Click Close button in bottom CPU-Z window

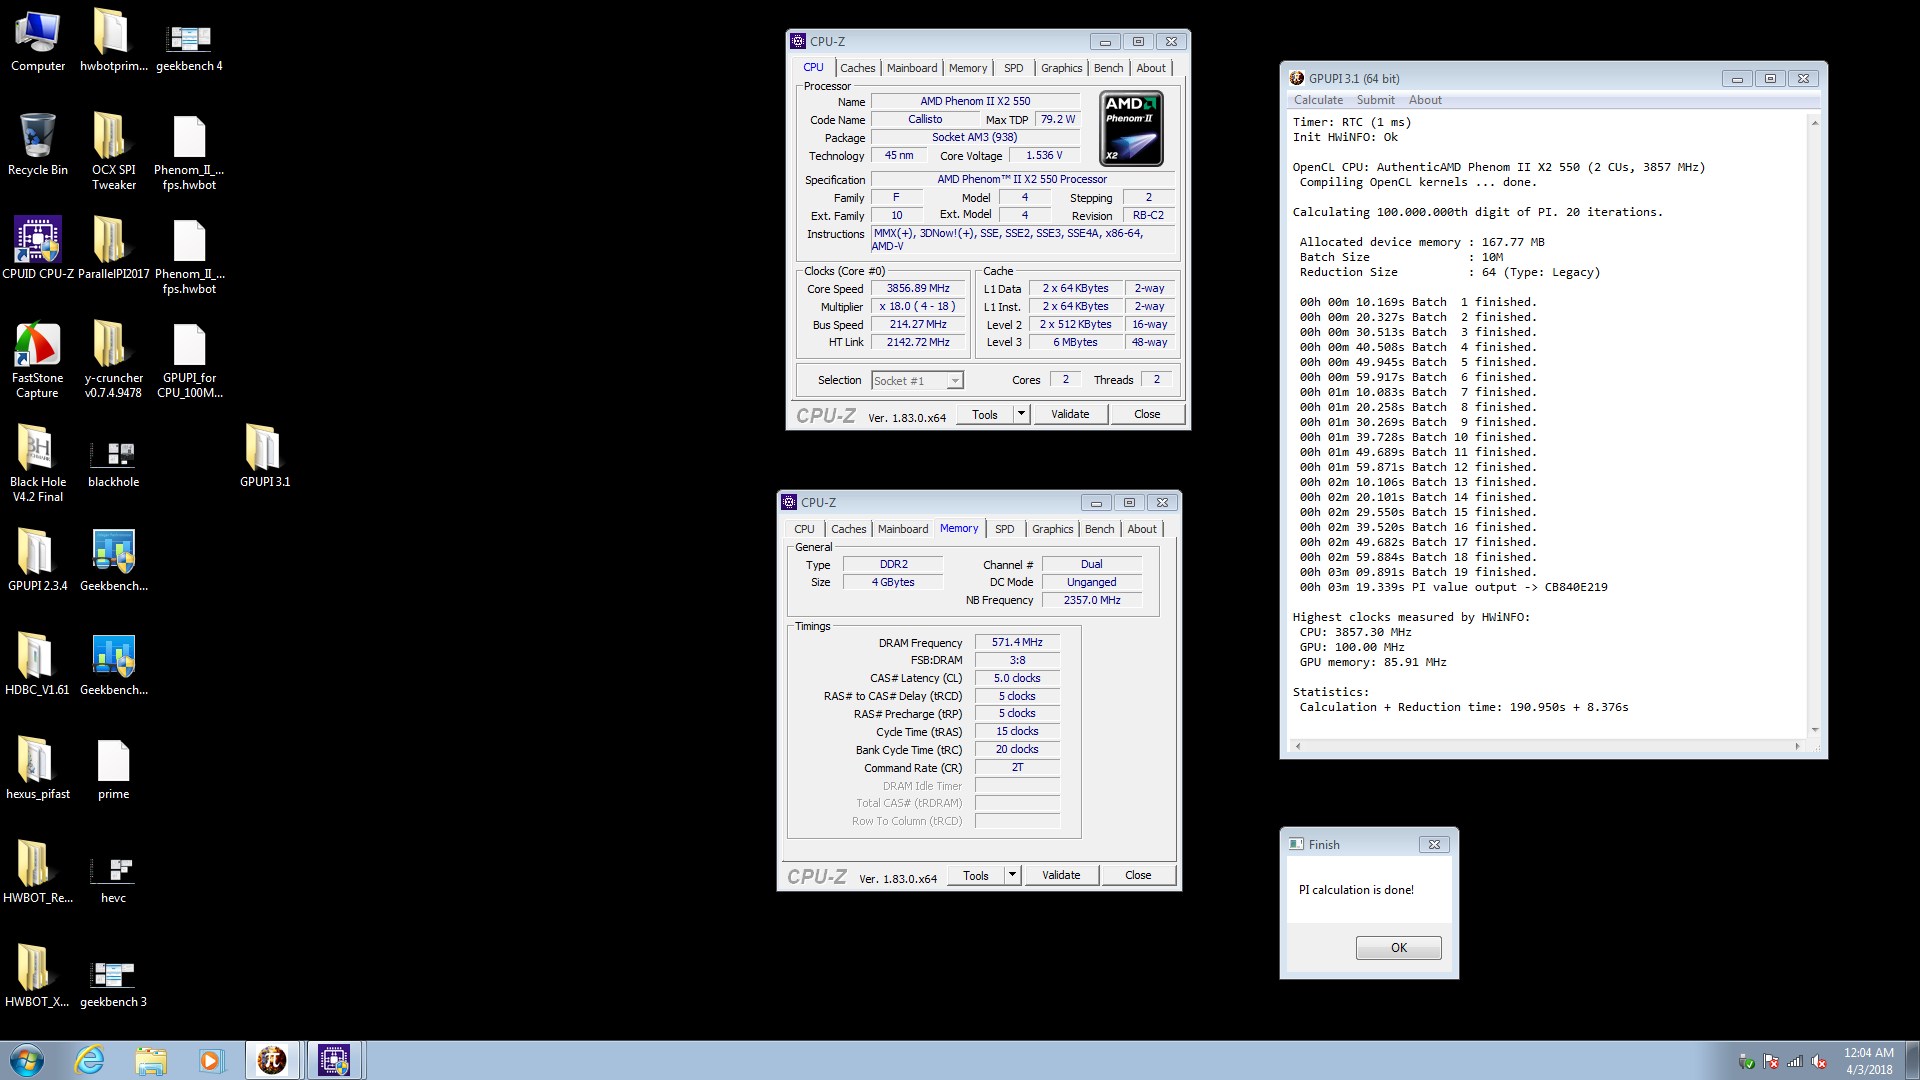pos(1138,875)
